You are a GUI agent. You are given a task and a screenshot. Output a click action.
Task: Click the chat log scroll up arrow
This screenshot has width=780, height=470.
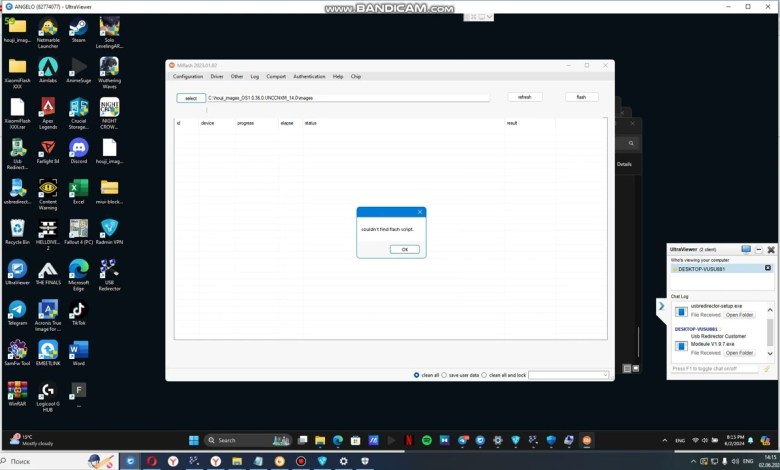click(770, 310)
